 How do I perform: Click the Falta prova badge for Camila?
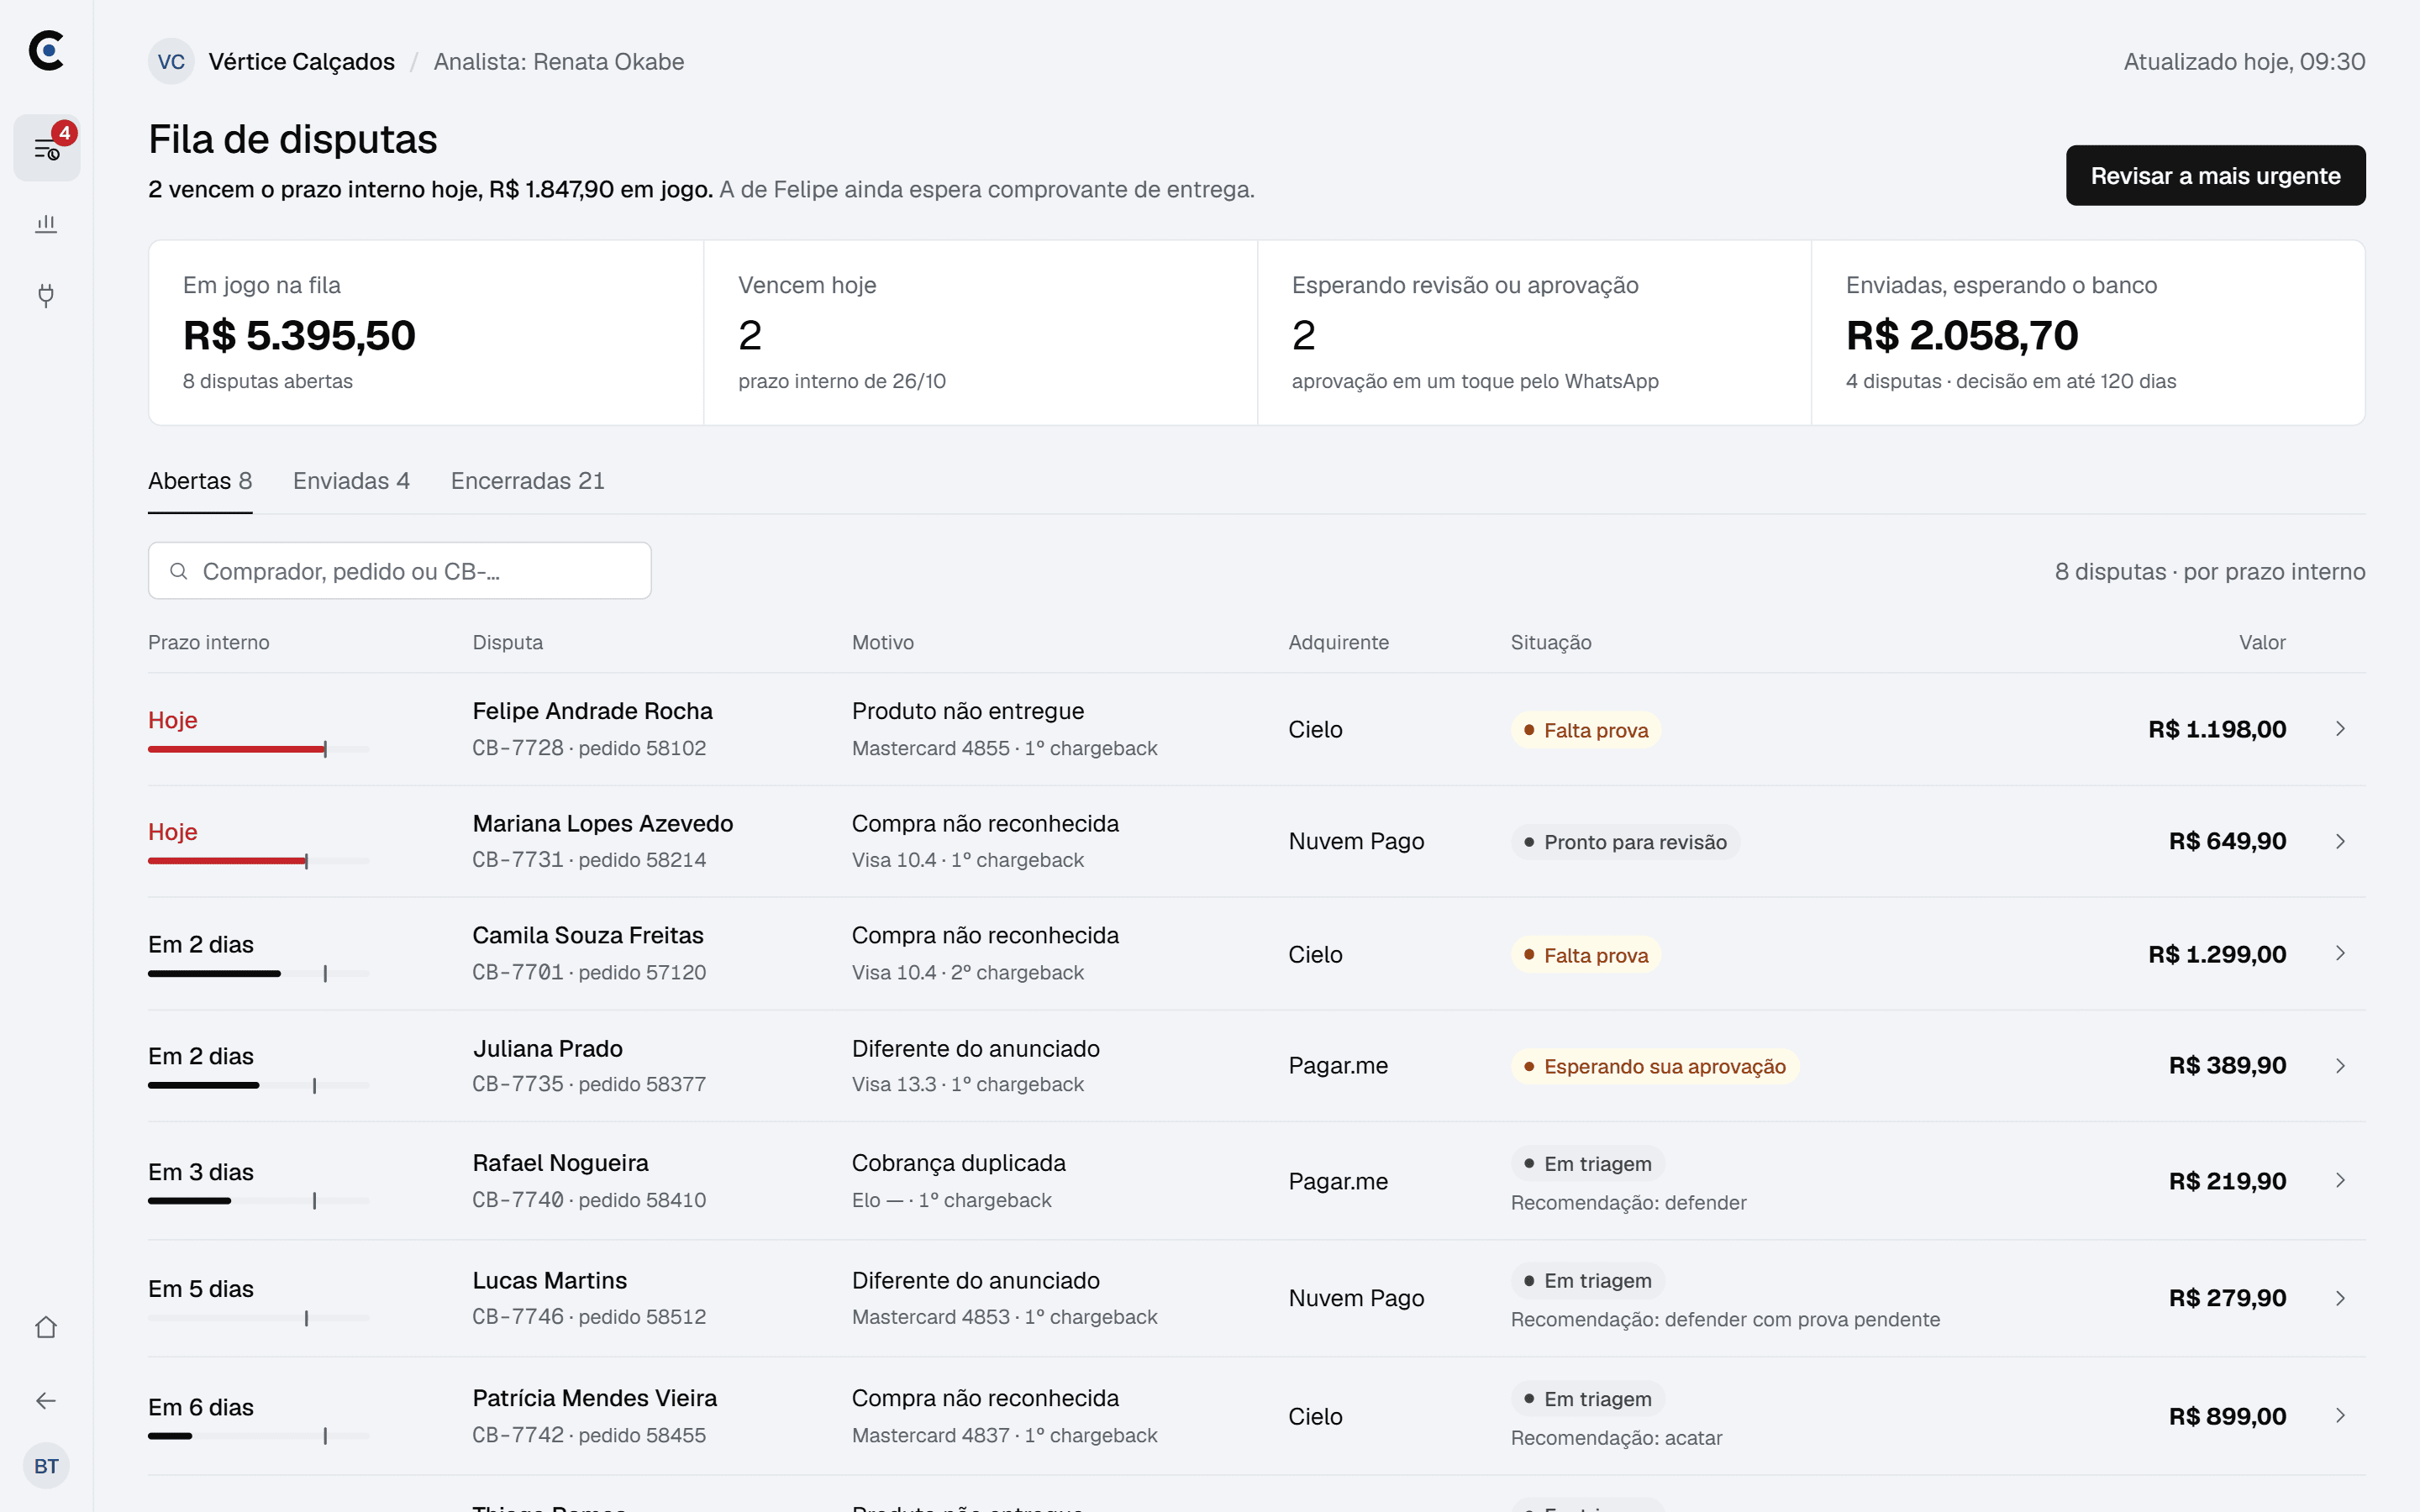tap(1585, 955)
